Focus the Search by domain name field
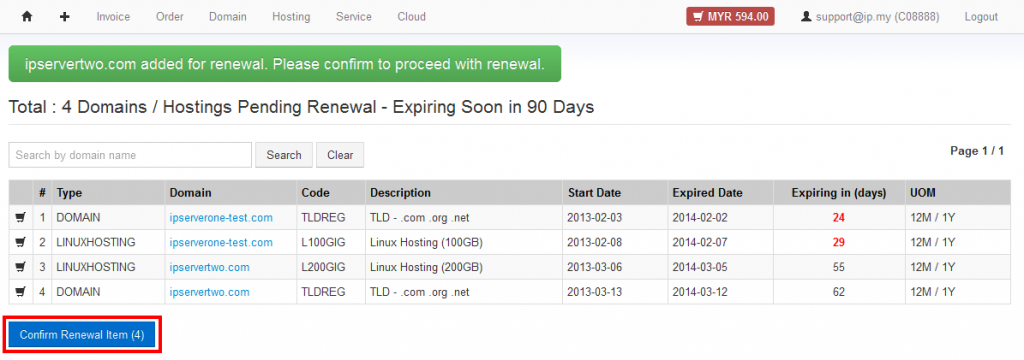The image size is (1024, 360). [x=130, y=155]
